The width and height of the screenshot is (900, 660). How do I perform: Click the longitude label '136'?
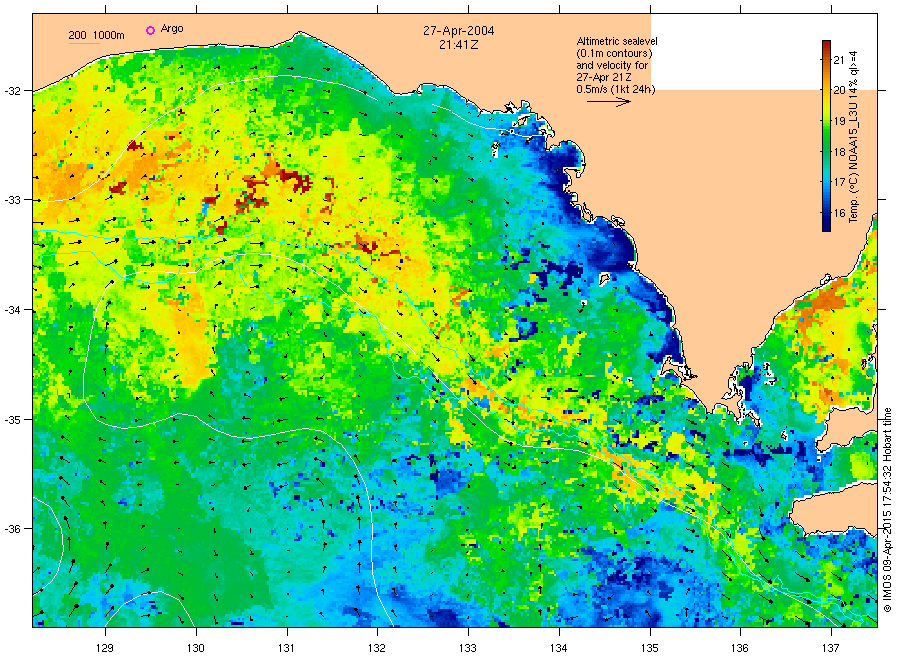click(x=740, y=649)
